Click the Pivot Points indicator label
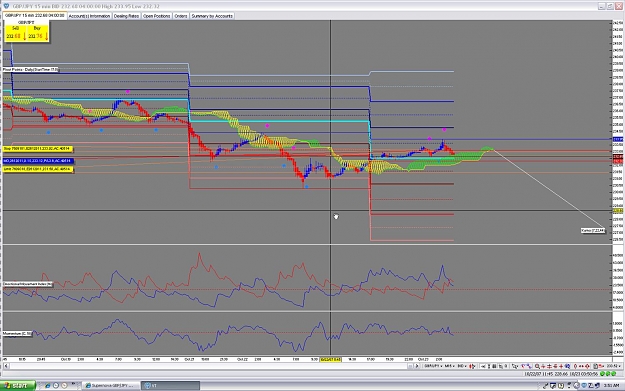 [30, 69]
